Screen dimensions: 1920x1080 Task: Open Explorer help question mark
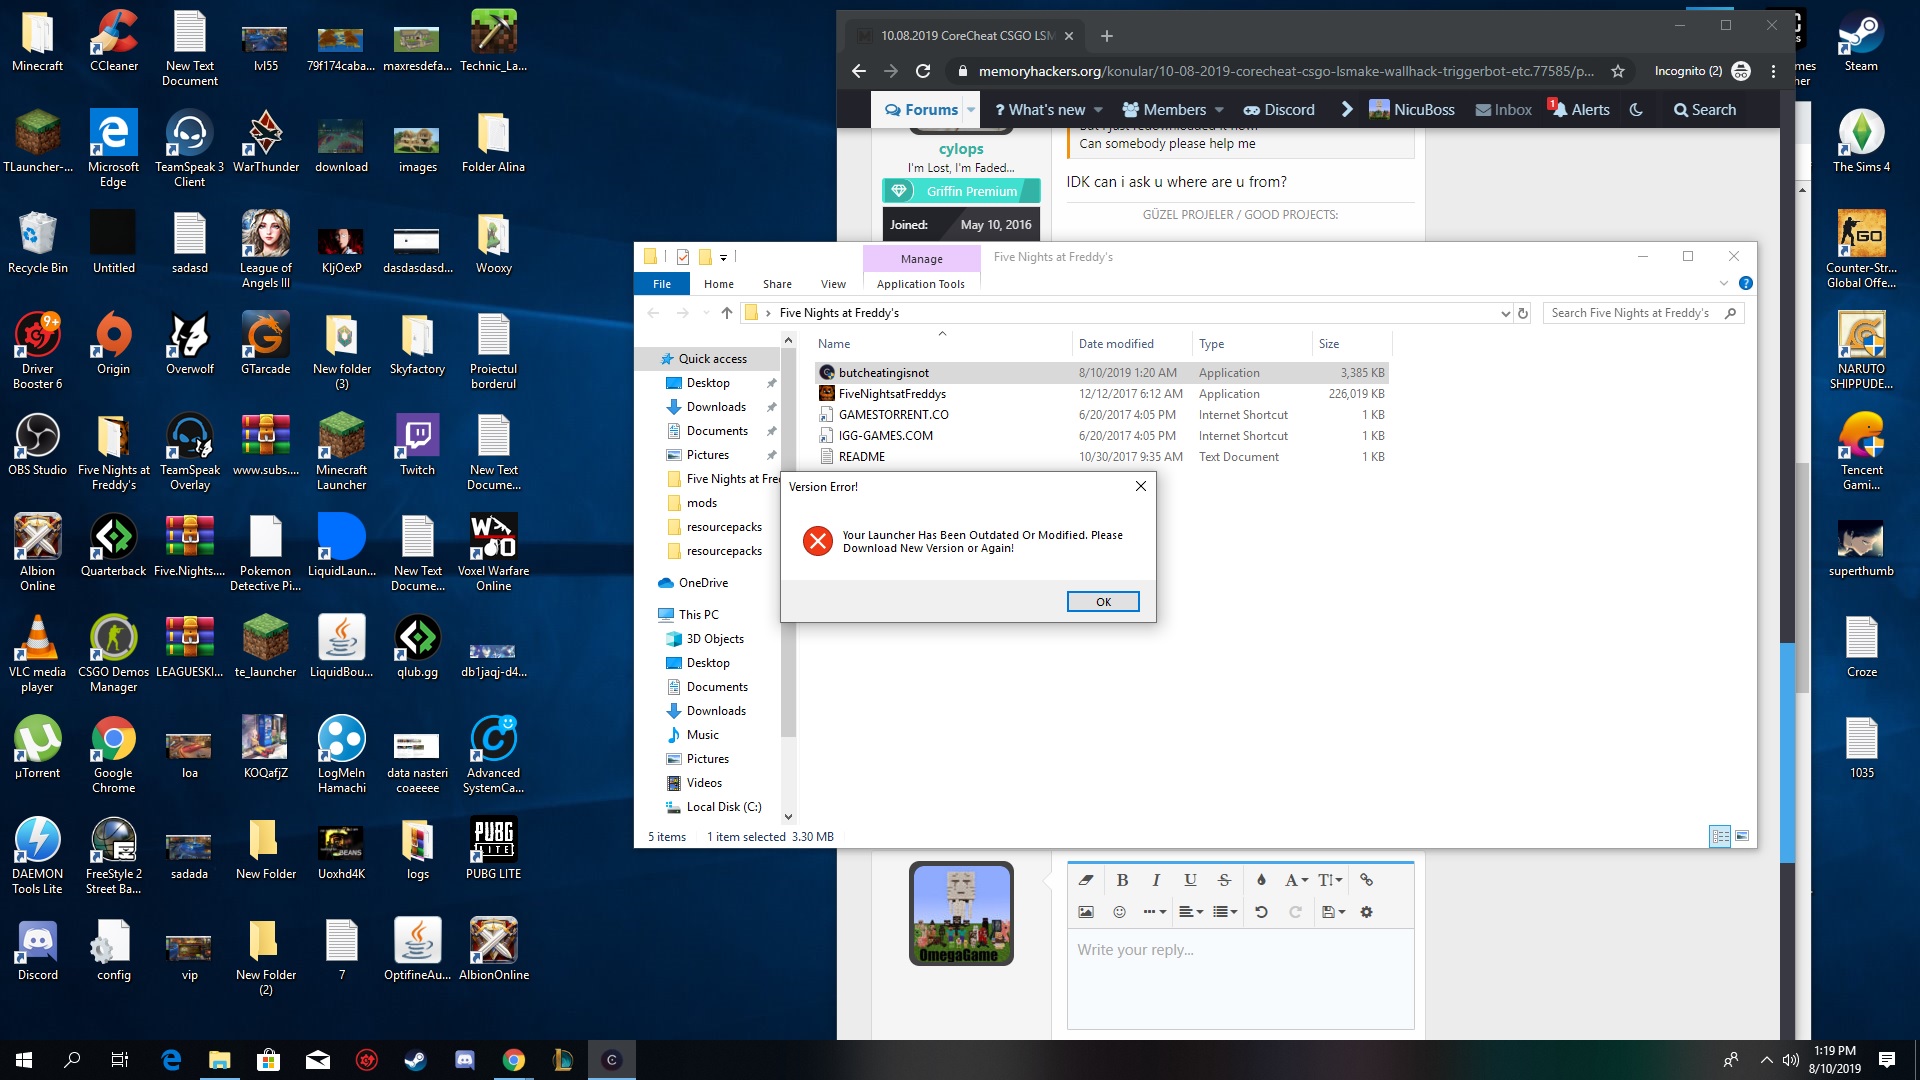point(1746,283)
